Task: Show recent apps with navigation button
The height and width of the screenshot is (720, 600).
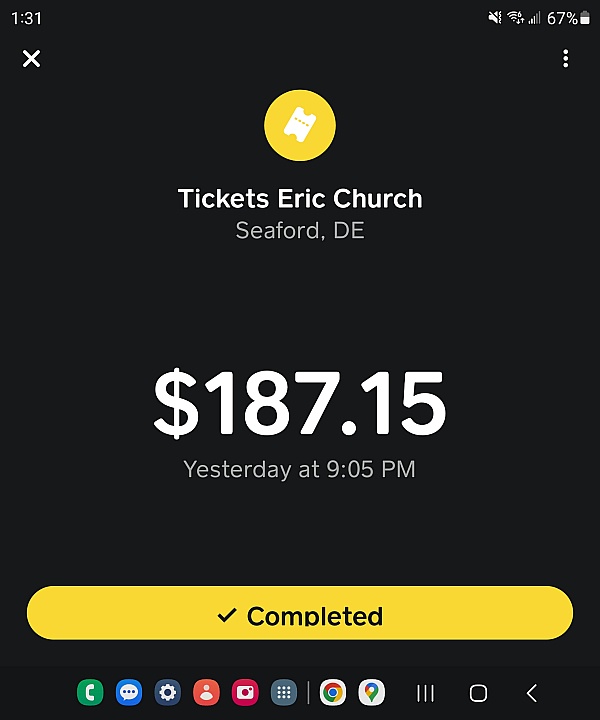Action: click(x=426, y=692)
